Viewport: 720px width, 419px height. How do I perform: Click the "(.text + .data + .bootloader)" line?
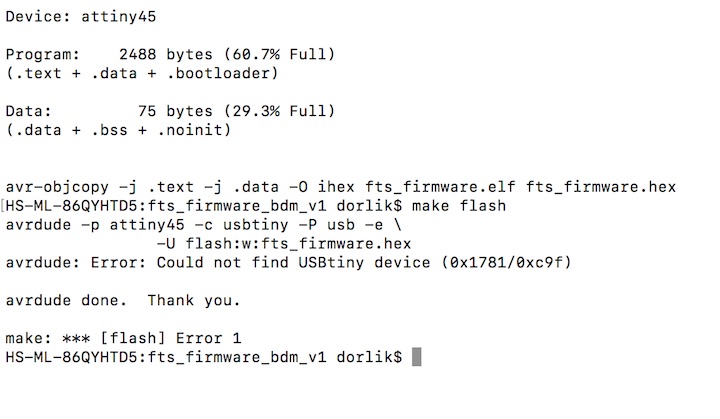[x=141, y=73]
